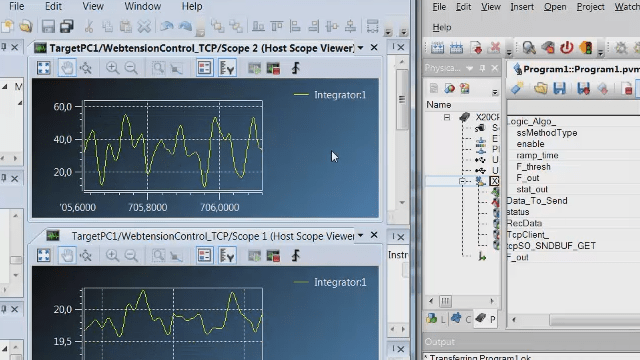This screenshot has width=640, height=360.
Task: Collapse the X20CP tree node
Action: click(x=447, y=118)
